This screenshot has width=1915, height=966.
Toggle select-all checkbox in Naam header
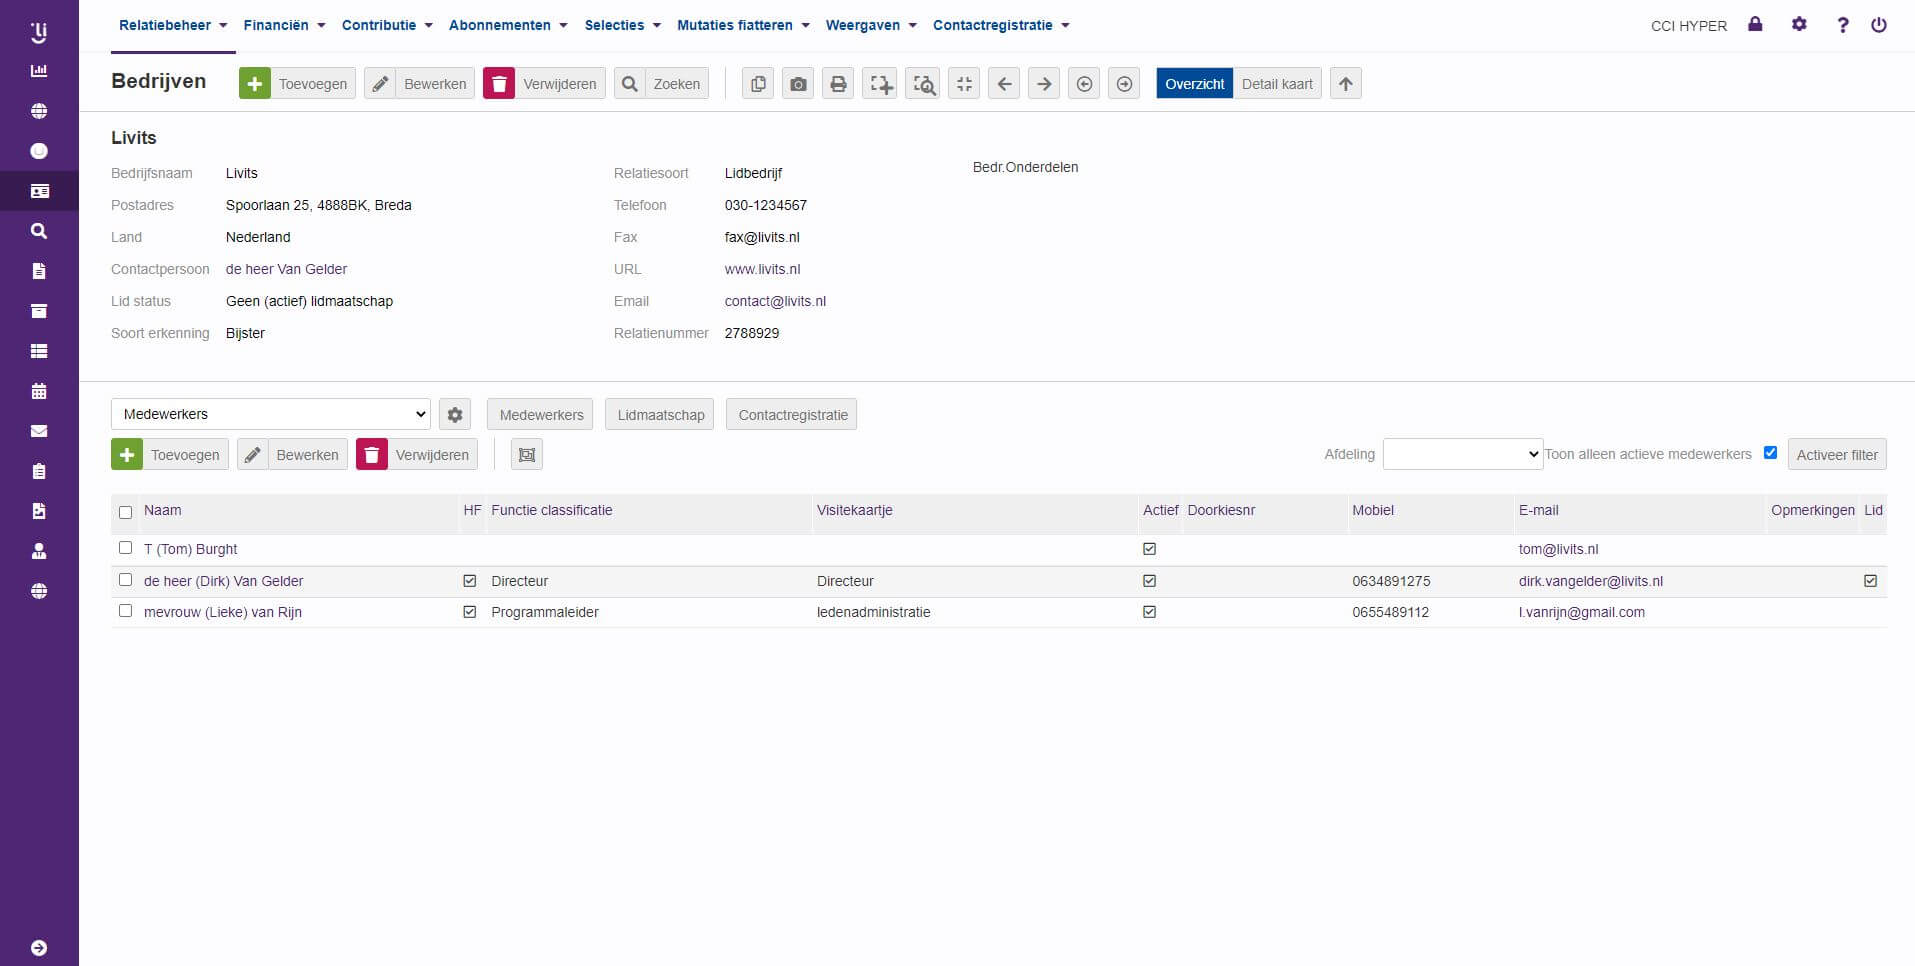click(x=125, y=512)
